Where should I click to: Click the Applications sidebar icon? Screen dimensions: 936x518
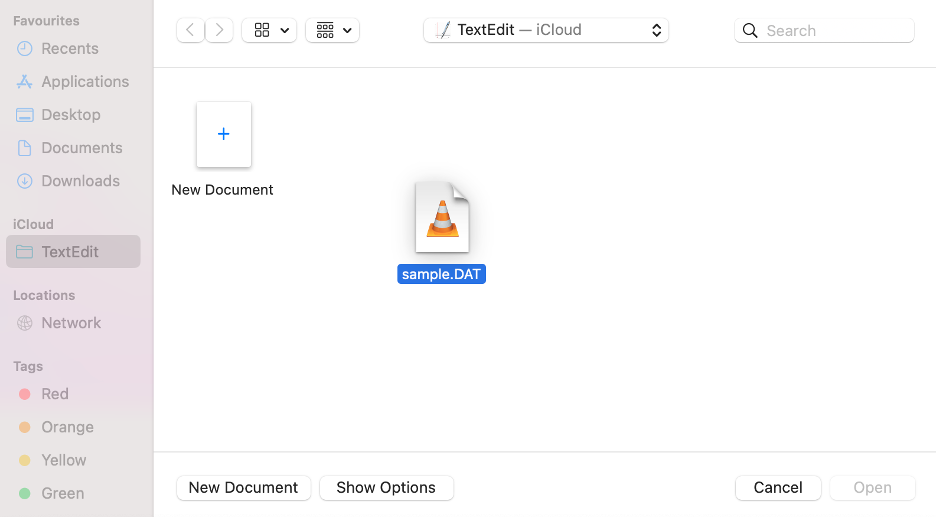click(24, 82)
